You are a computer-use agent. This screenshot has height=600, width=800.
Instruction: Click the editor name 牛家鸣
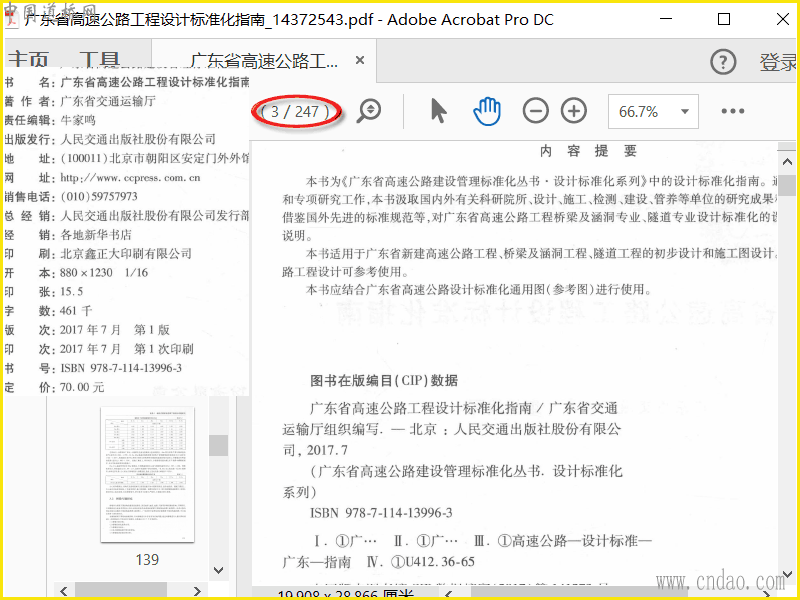point(78,120)
